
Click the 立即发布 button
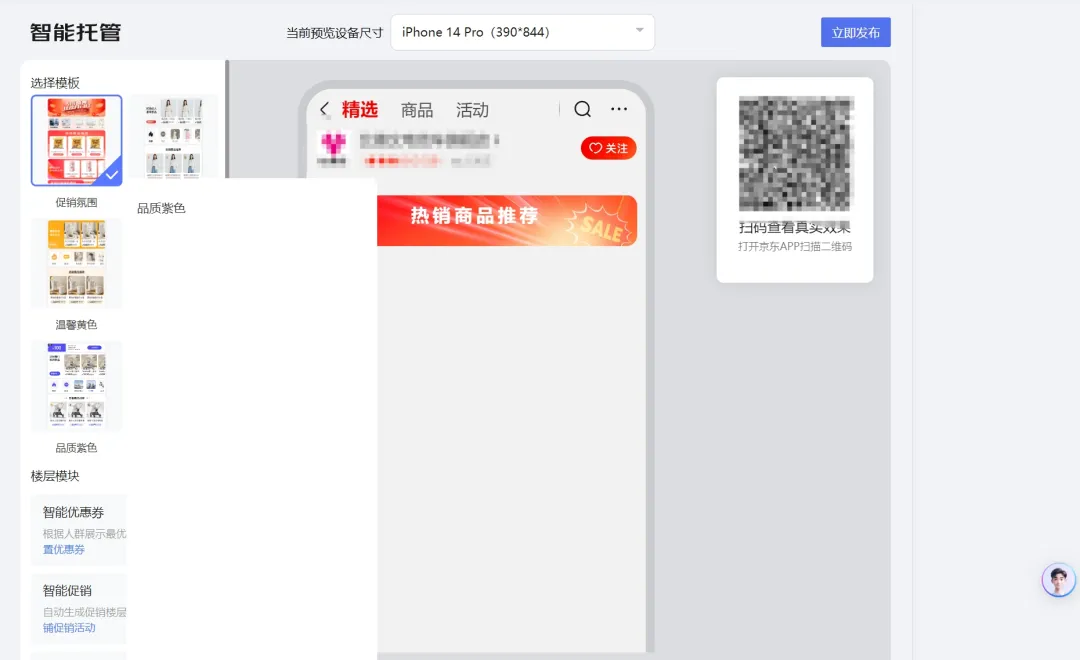tap(855, 32)
